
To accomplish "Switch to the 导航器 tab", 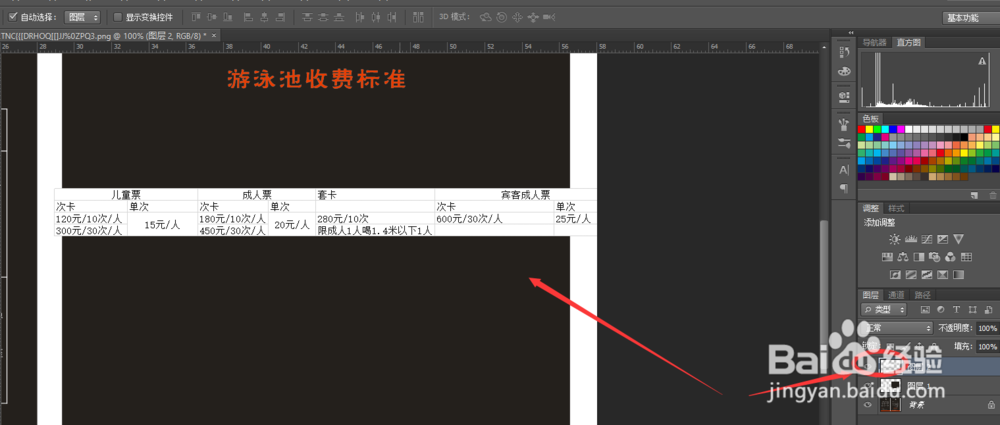I will coord(874,43).
